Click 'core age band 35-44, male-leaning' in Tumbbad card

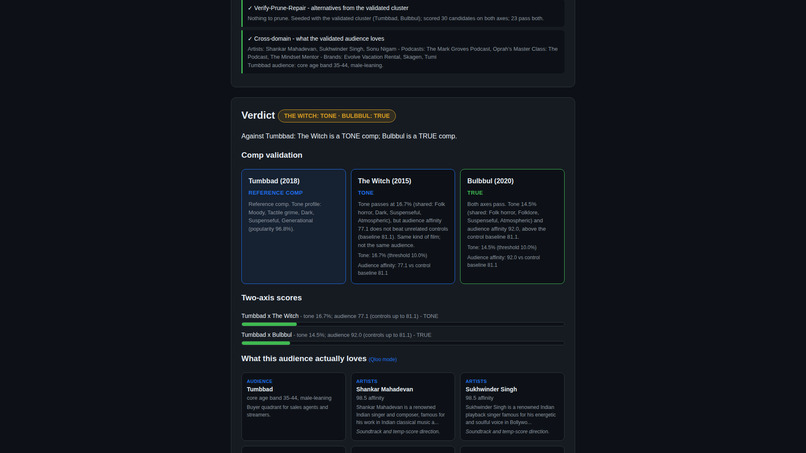click(x=289, y=398)
